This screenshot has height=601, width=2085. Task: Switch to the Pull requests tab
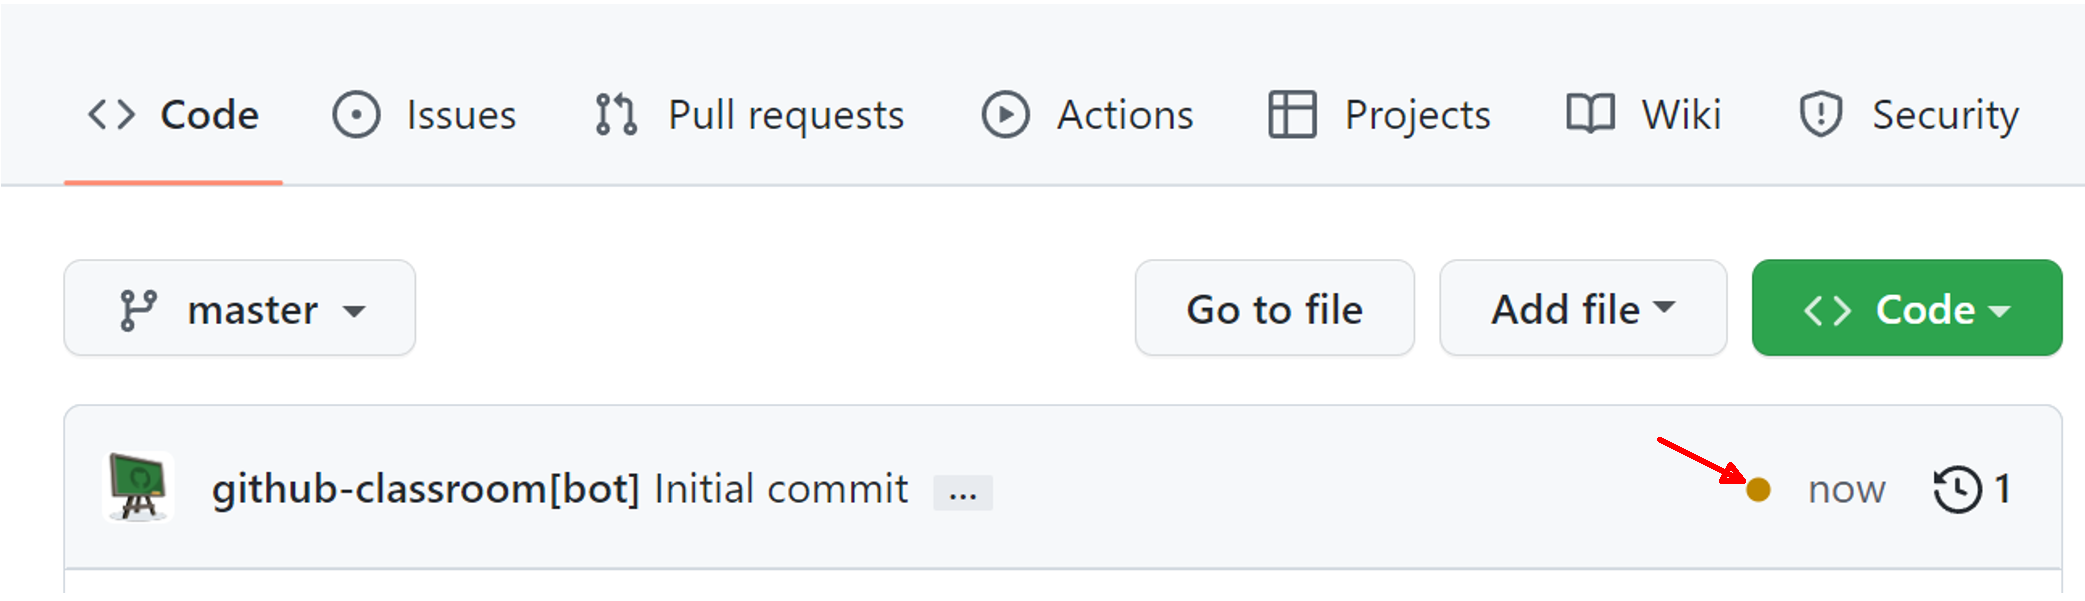(x=785, y=115)
